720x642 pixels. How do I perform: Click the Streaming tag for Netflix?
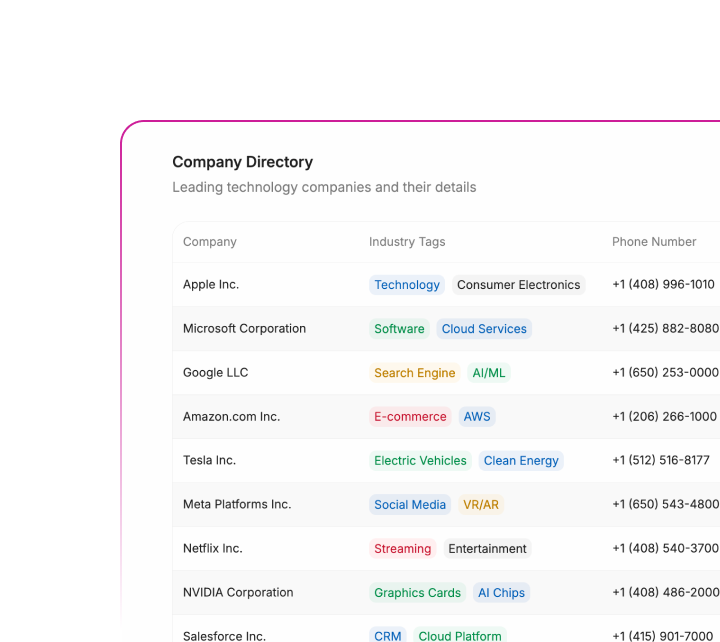click(402, 549)
